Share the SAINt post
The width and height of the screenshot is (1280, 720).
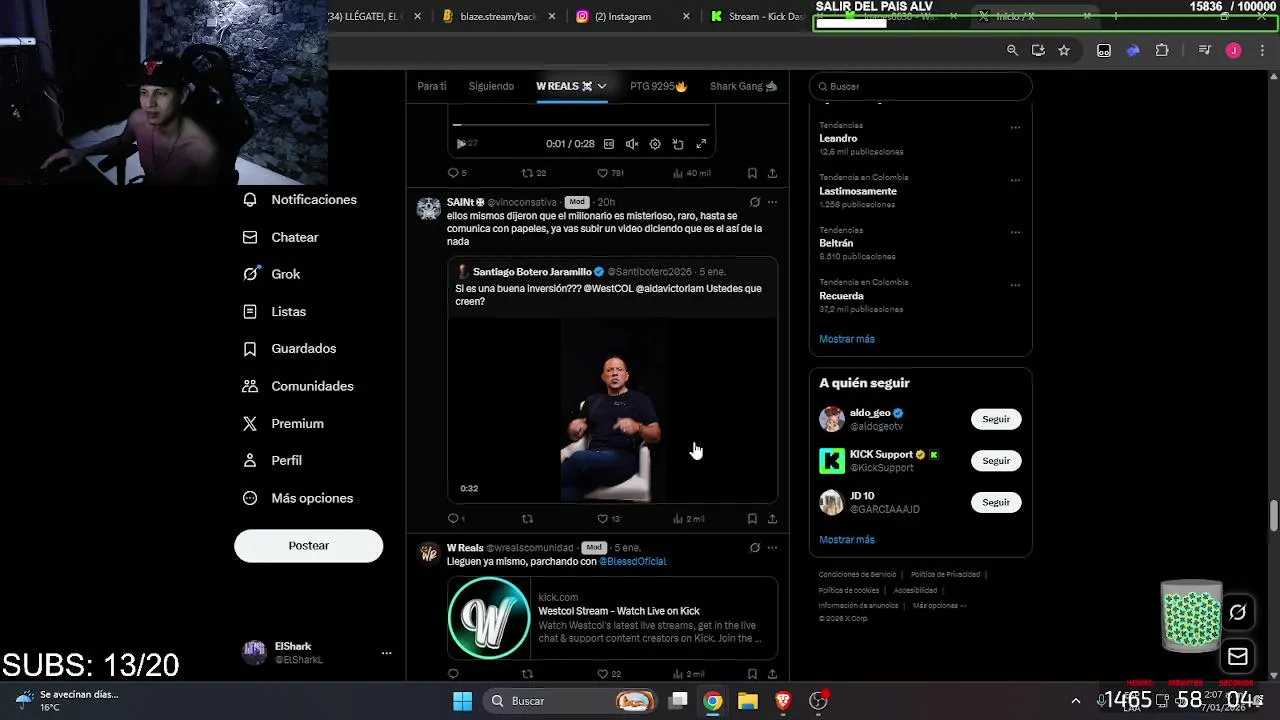coord(772,519)
